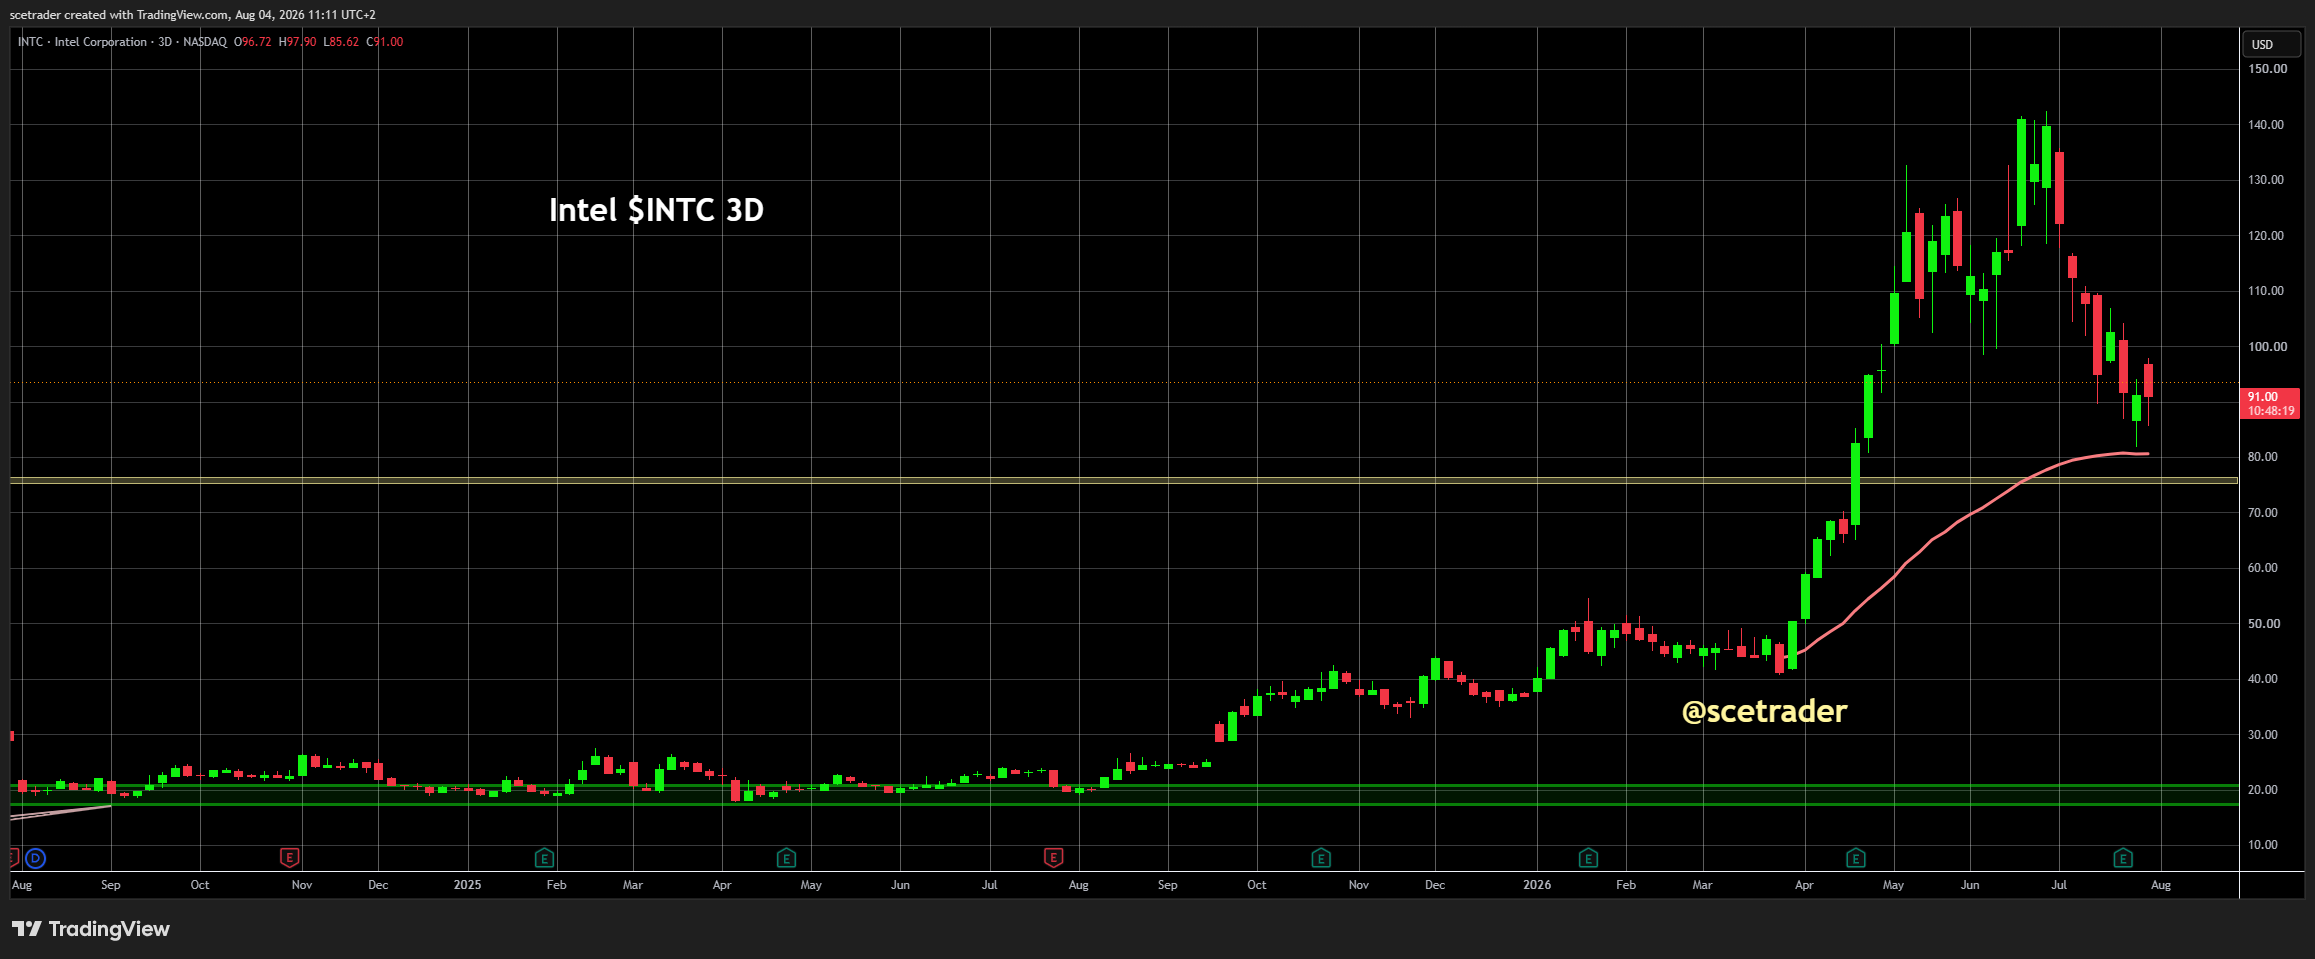Select the 'Intel $INTC 3D' chart text annotation
Viewport: 2315px width, 959px height.
pyautogui.click(x=656, y=210)
